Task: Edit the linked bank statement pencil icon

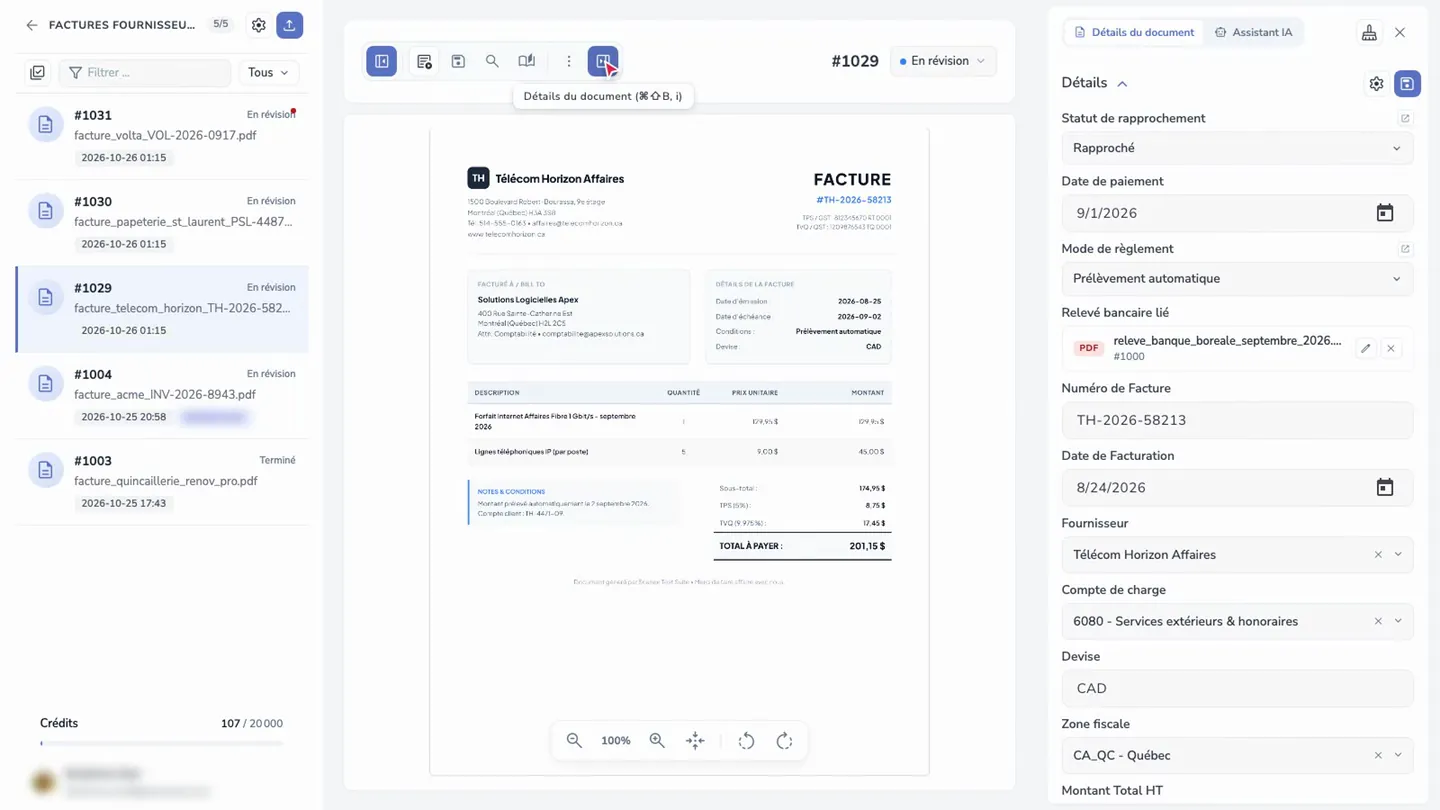Action: 1365,348
